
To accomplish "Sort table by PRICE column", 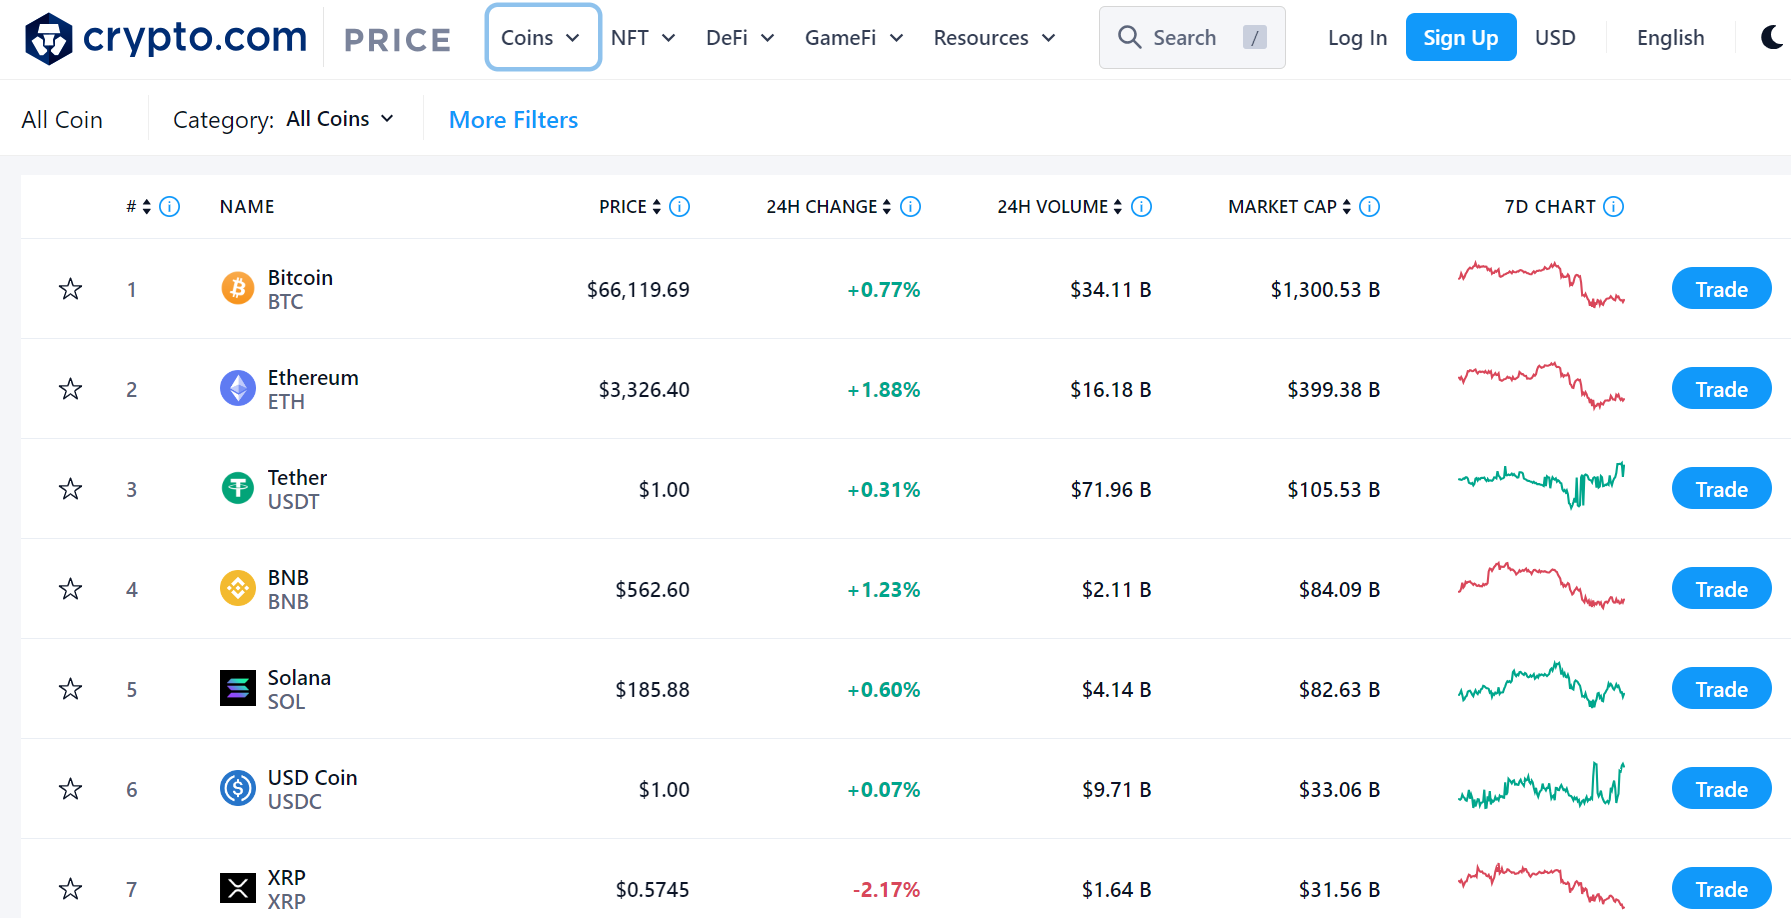I will 657,206.
